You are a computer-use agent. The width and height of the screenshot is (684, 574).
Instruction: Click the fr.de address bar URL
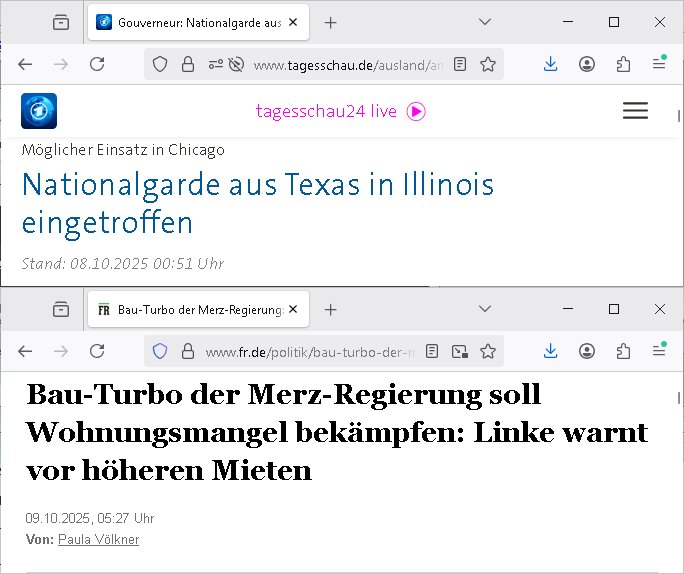click(310, 352)
